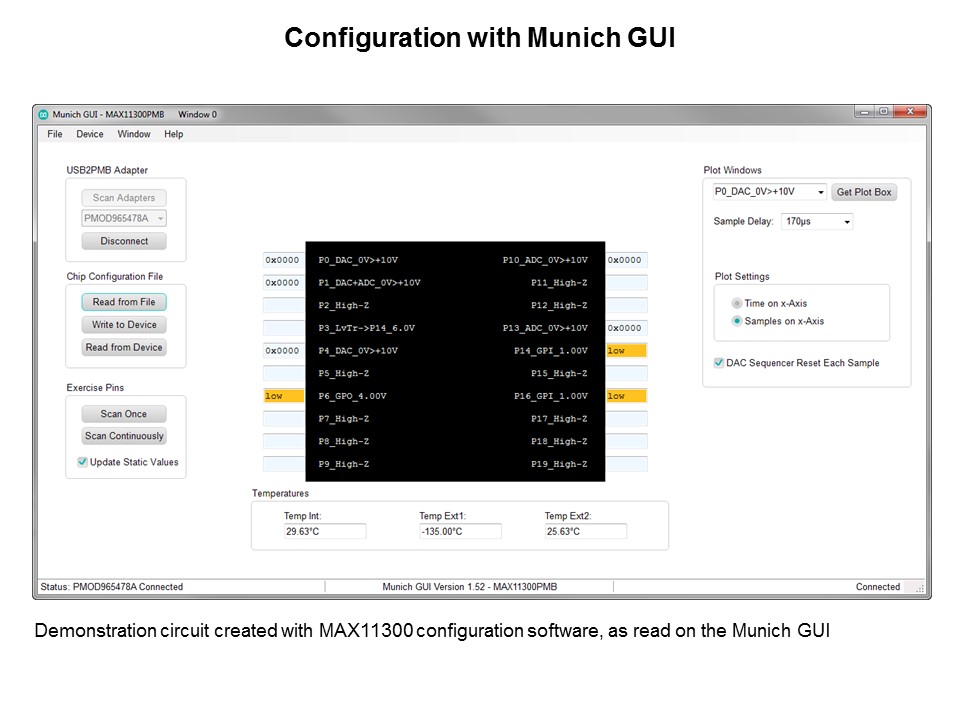Click Read from File button
Screen dimensions: 960x720
124,302
